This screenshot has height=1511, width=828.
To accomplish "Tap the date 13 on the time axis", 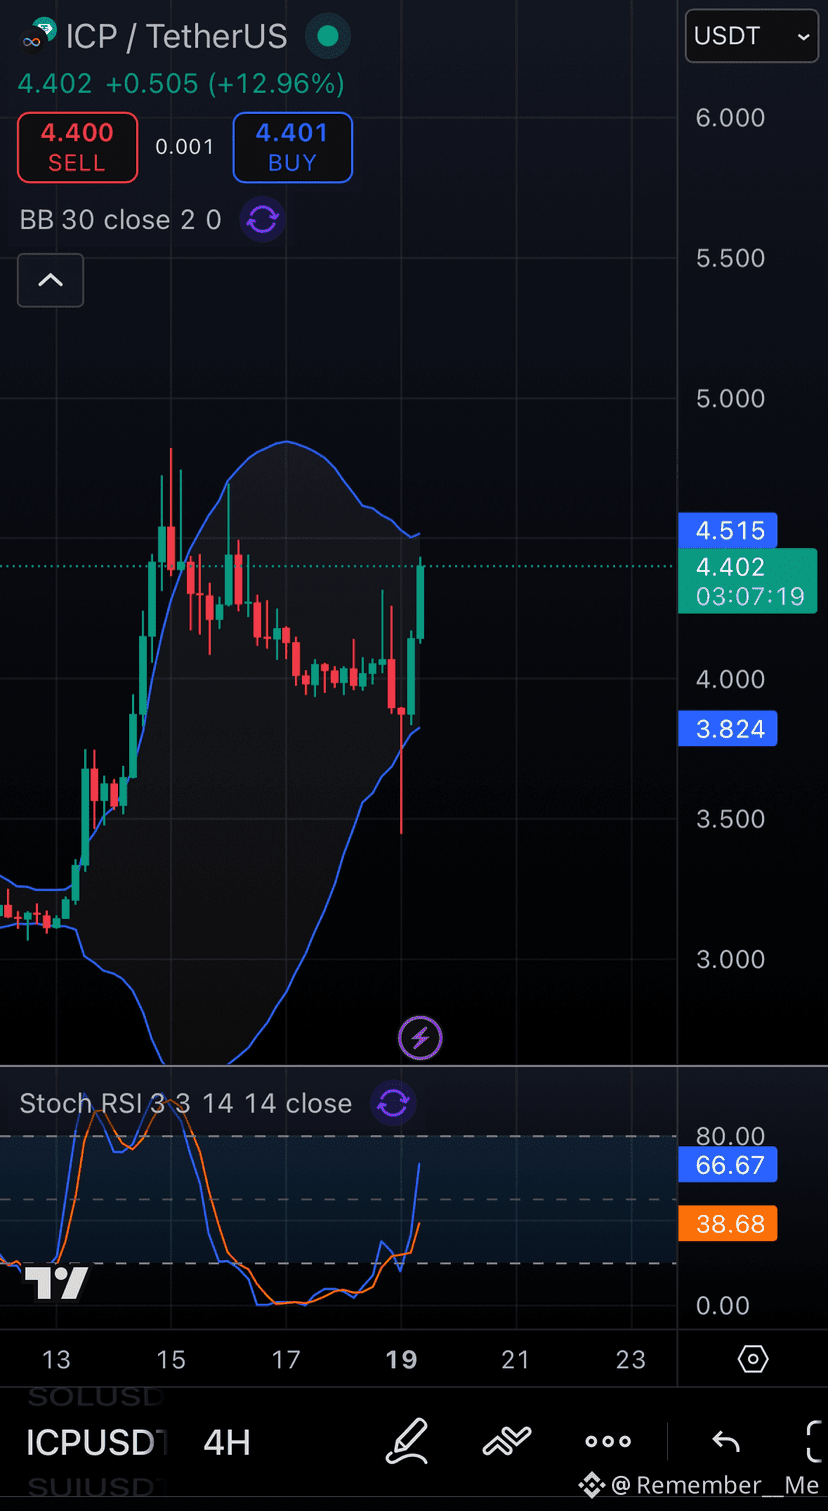I will [57, 1359].
